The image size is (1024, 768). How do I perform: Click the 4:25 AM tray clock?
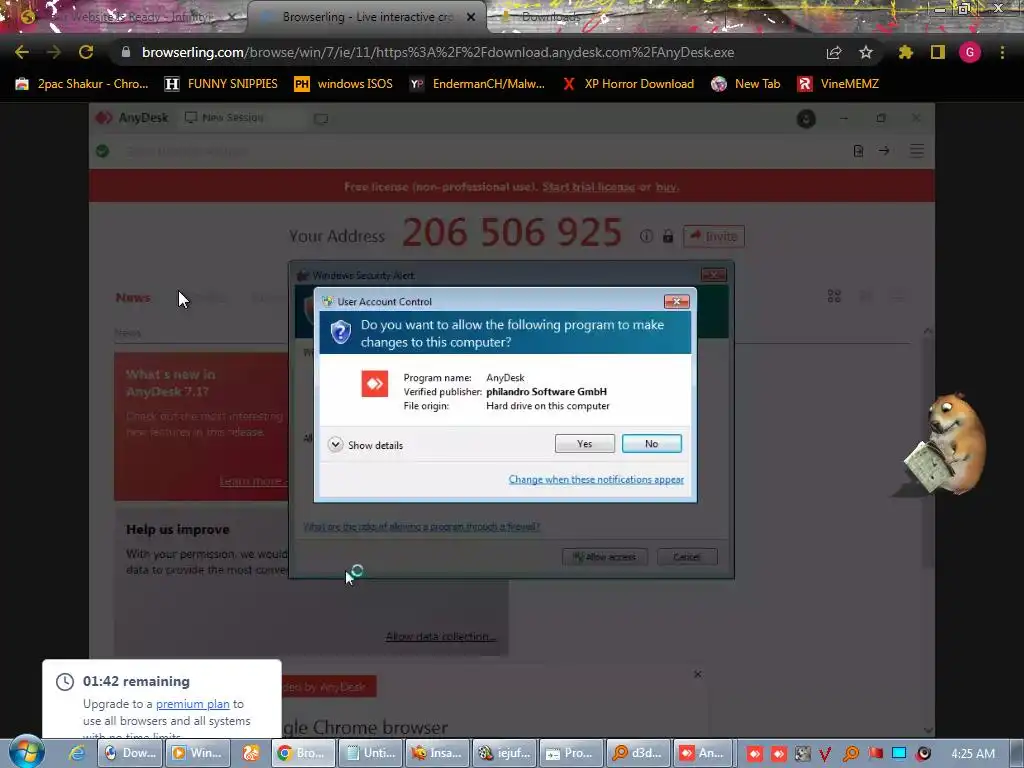point(973,754)
